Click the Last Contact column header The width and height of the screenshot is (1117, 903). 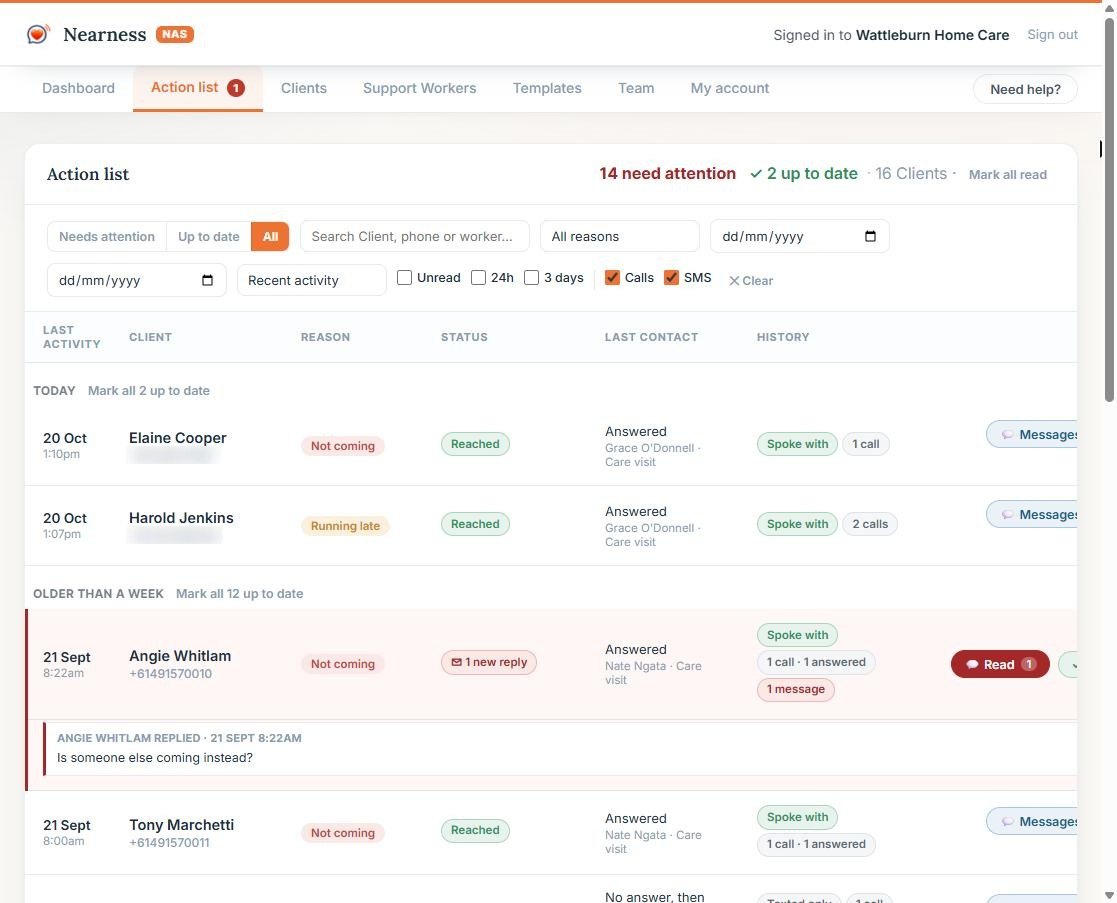click(651, 337)
